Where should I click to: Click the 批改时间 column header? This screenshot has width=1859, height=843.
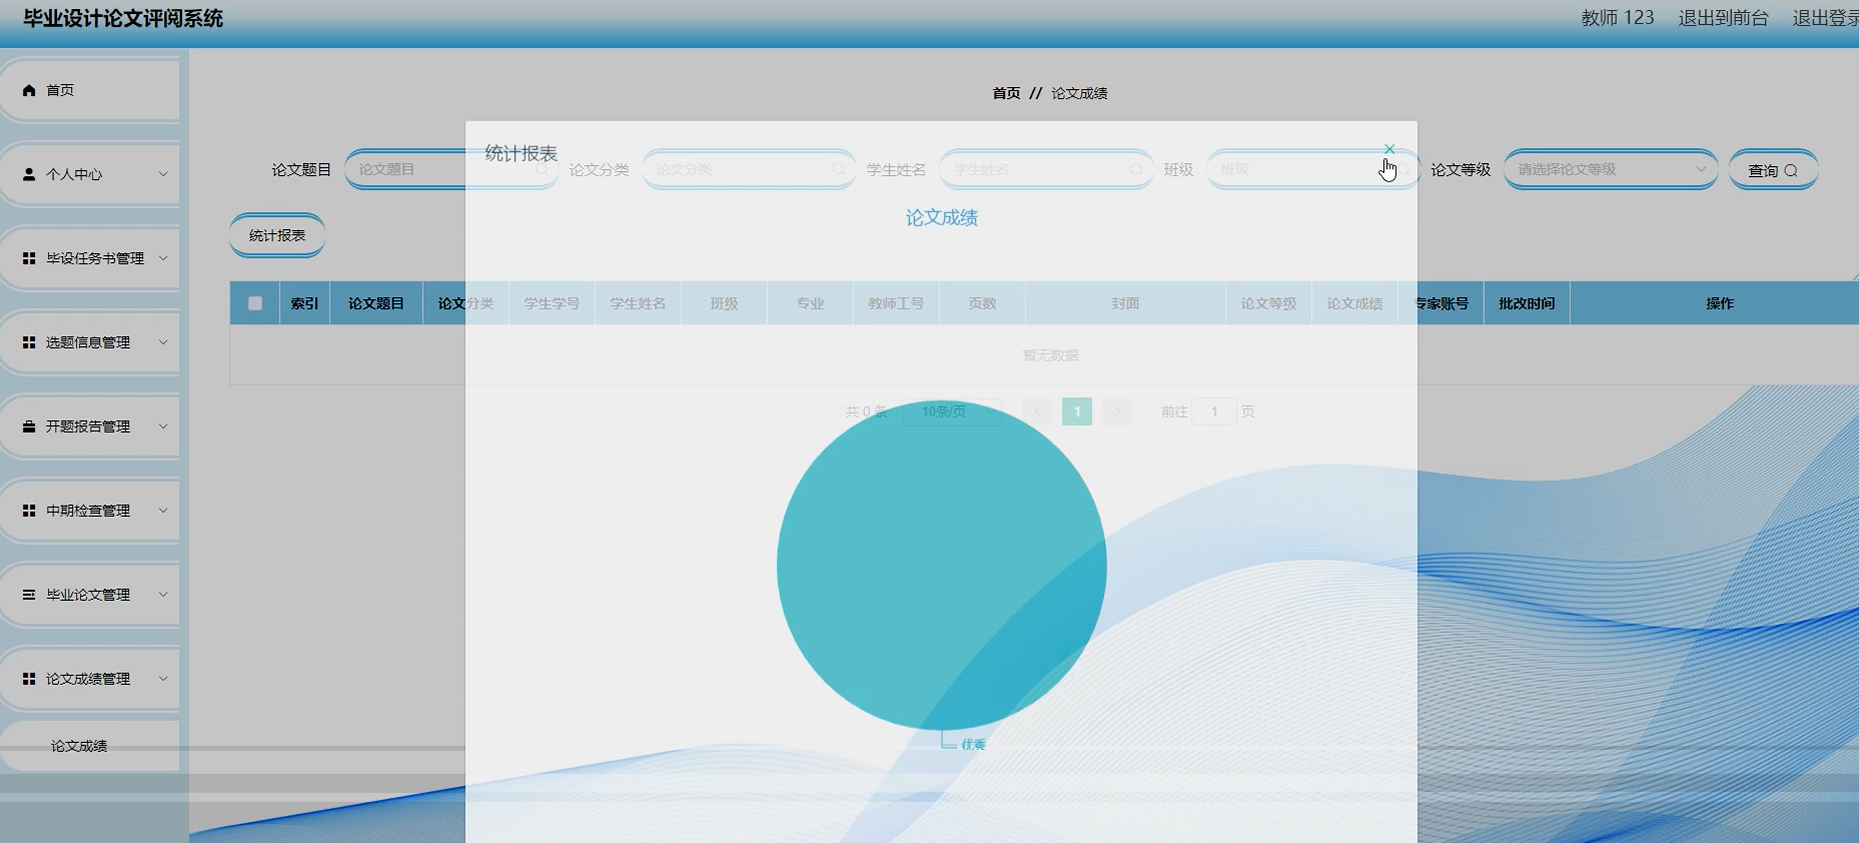point(1526,303)
